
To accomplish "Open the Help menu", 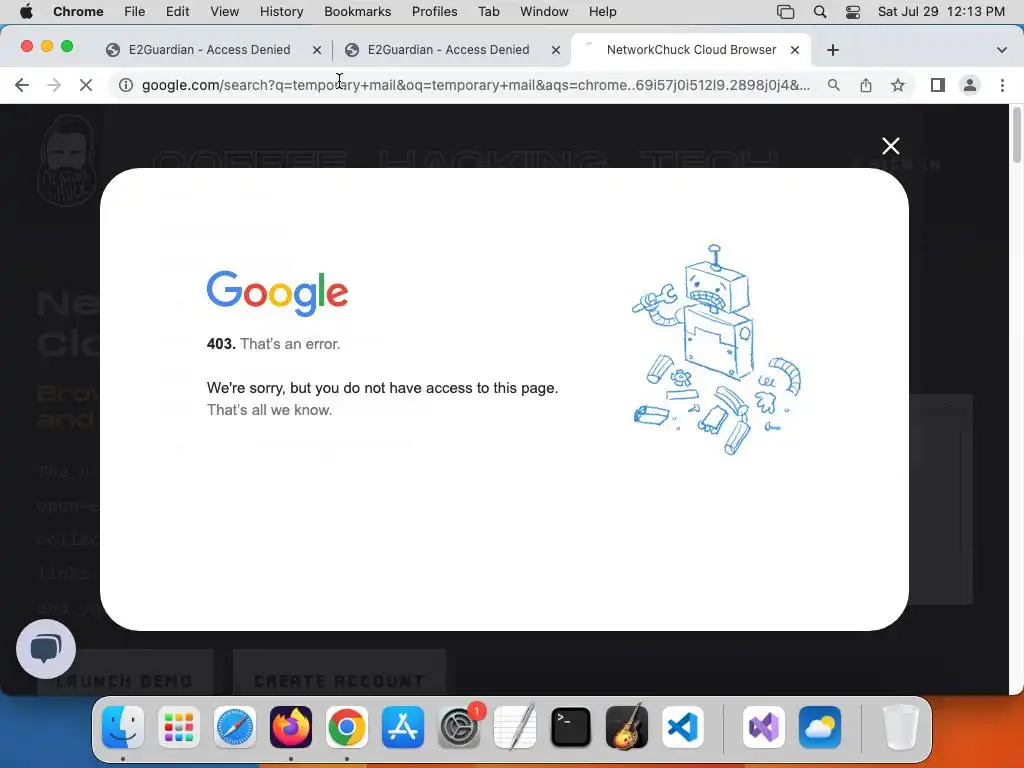I will [602, 12].
